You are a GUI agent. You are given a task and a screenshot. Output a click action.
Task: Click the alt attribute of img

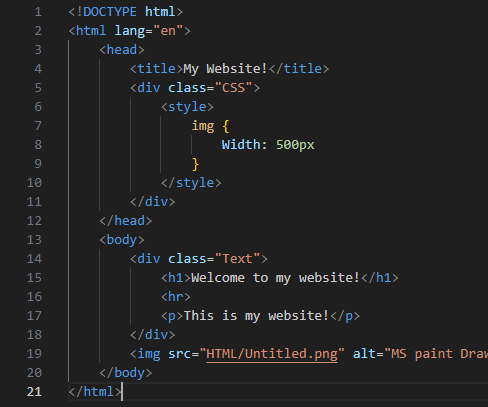click(x=364, y=354)
